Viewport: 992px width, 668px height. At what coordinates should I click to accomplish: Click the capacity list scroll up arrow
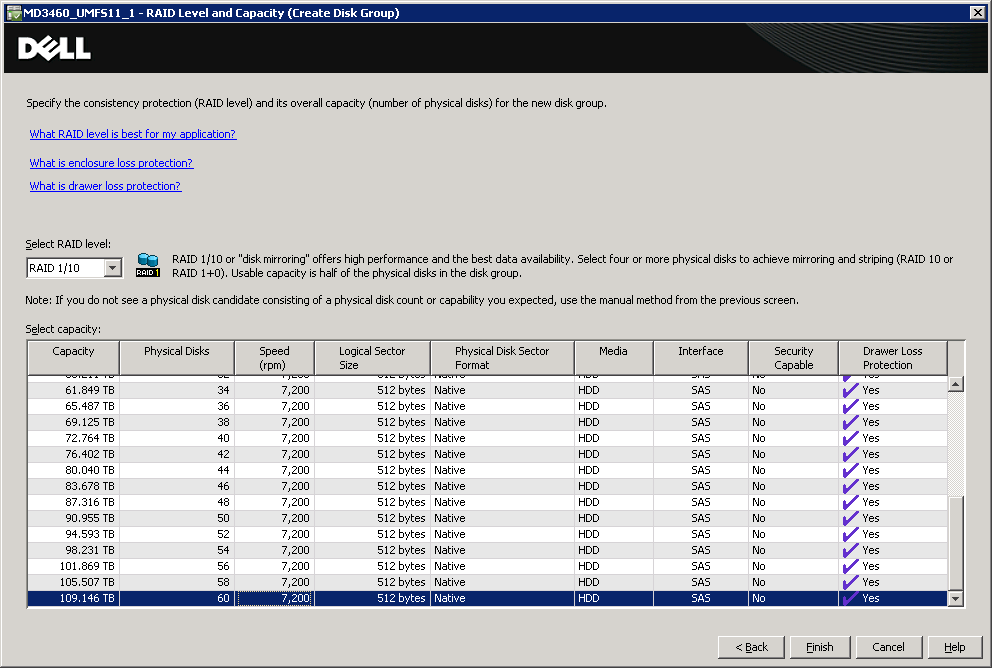coord(956,384)
